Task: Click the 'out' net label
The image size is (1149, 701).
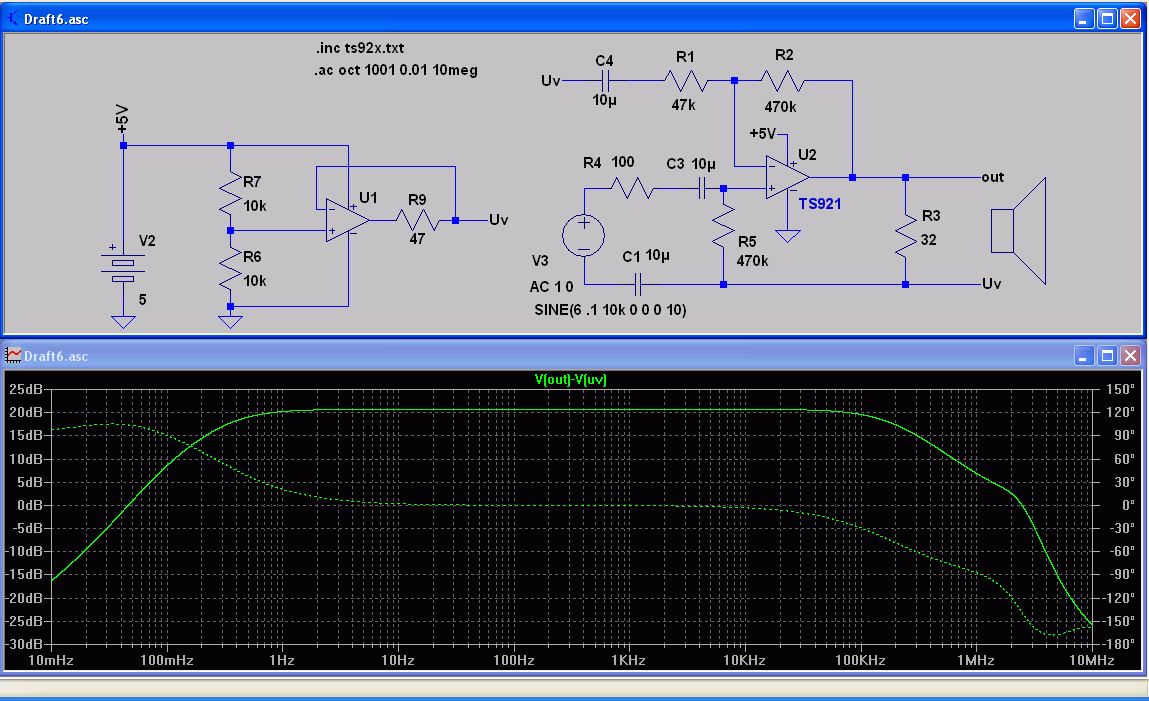Action: [993, 177]
